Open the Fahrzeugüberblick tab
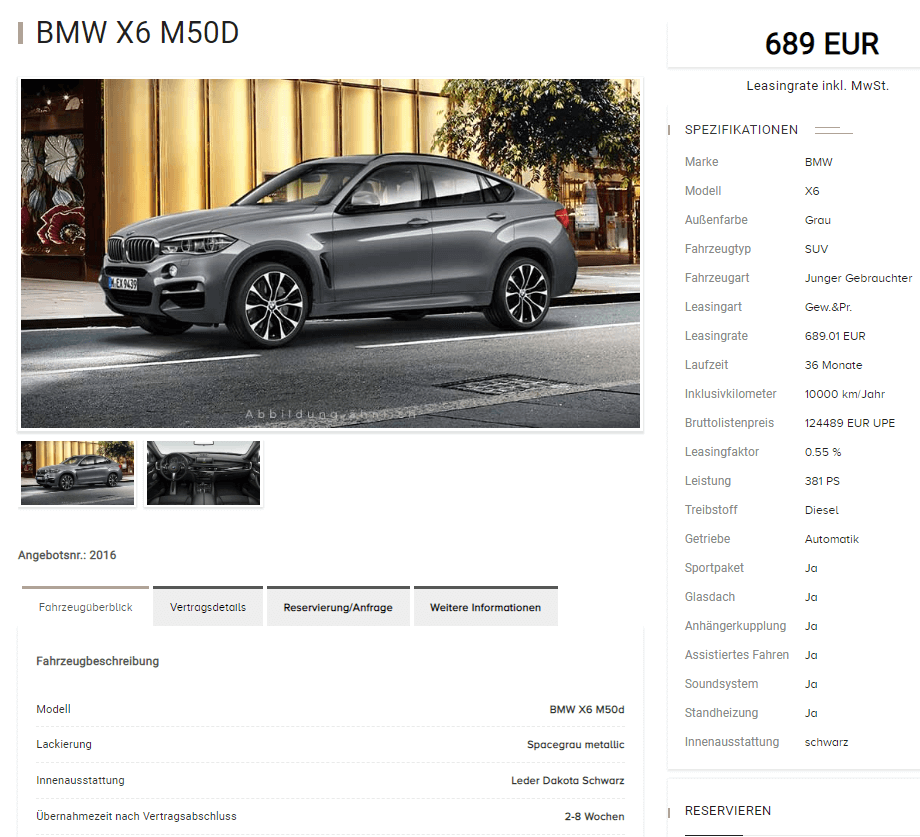Viewport: 920px width, 837px height. [85, 606]
